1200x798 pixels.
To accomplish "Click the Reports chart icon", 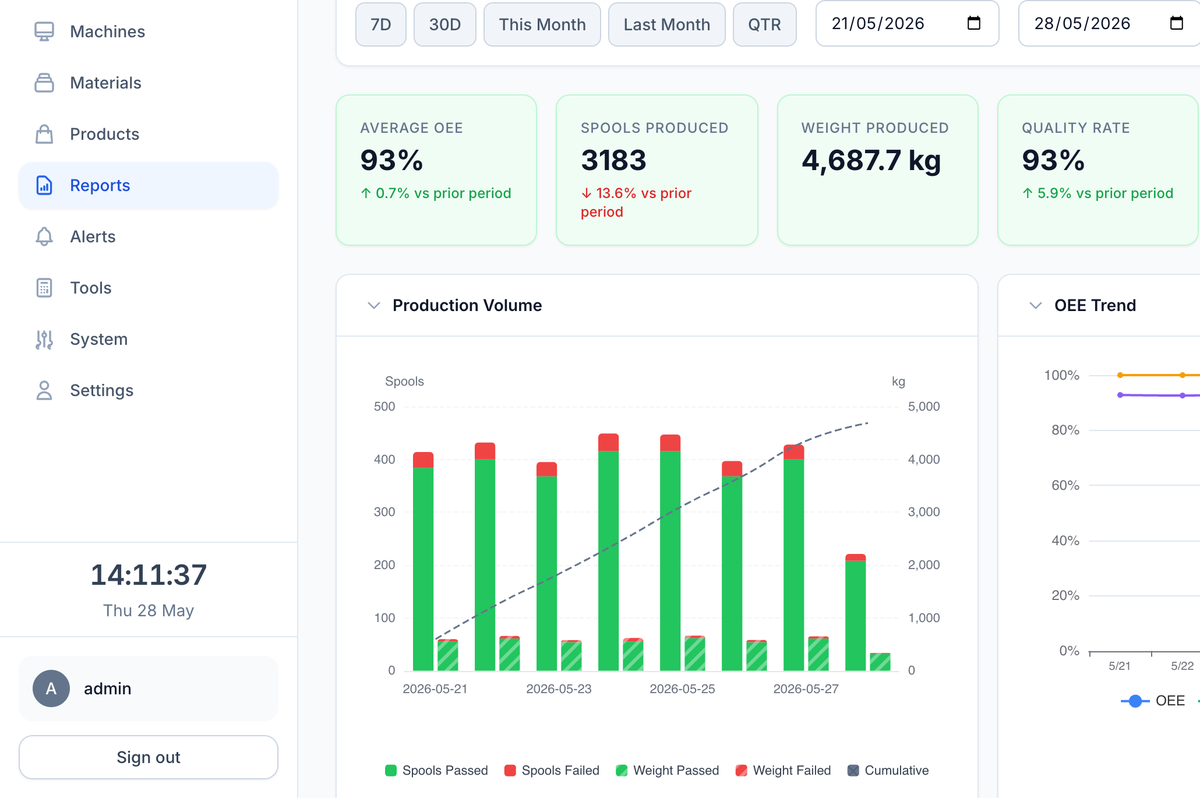I will pos(44,185).
